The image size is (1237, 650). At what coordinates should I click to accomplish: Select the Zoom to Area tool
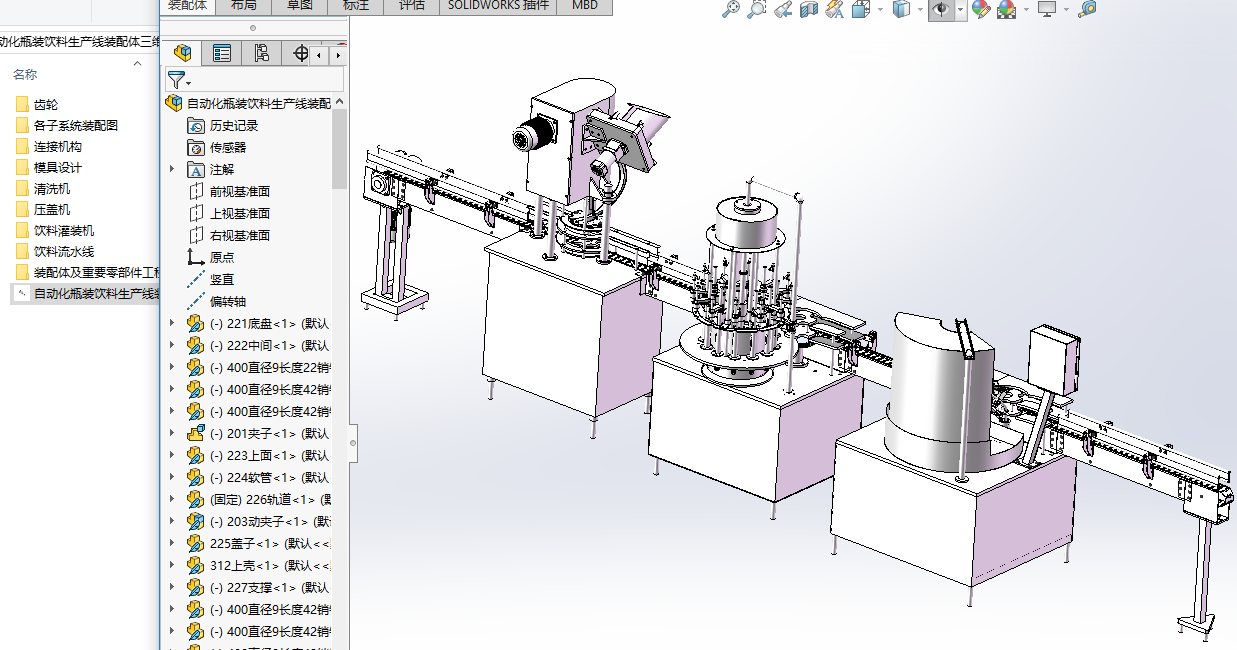pos(757,9)
